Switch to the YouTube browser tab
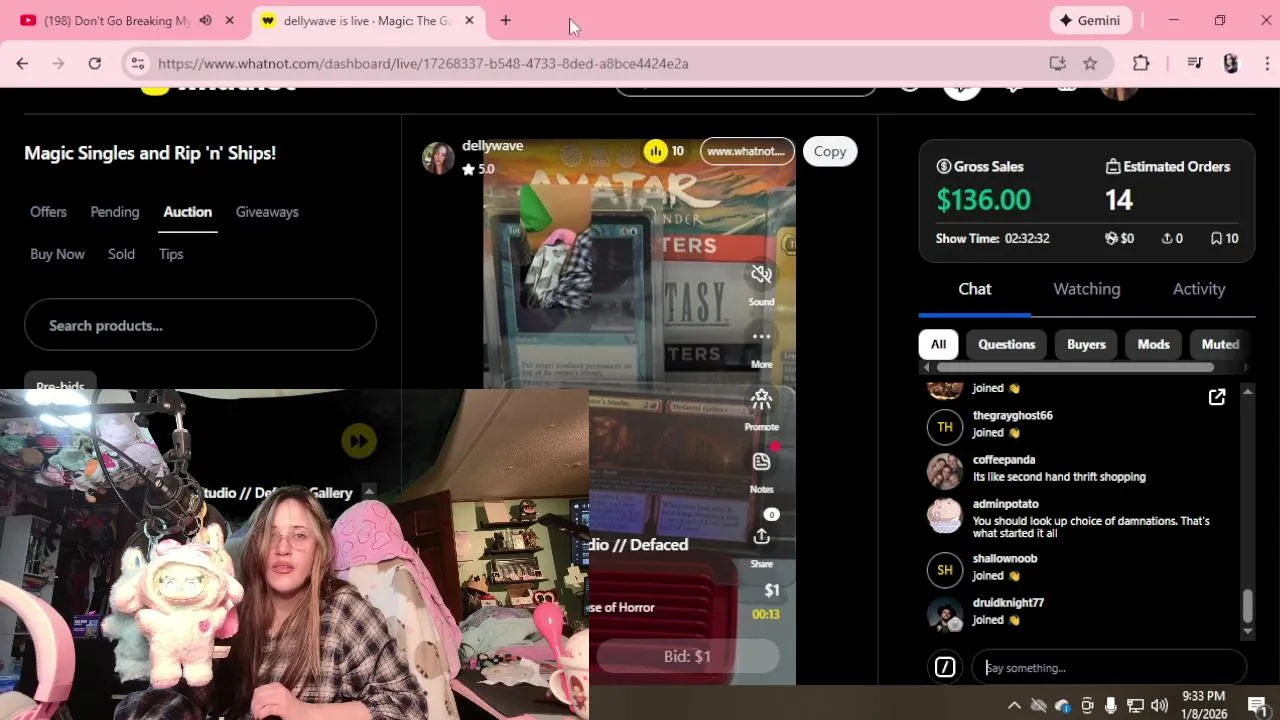1280x720 pixels. click(x=118, y=21)
